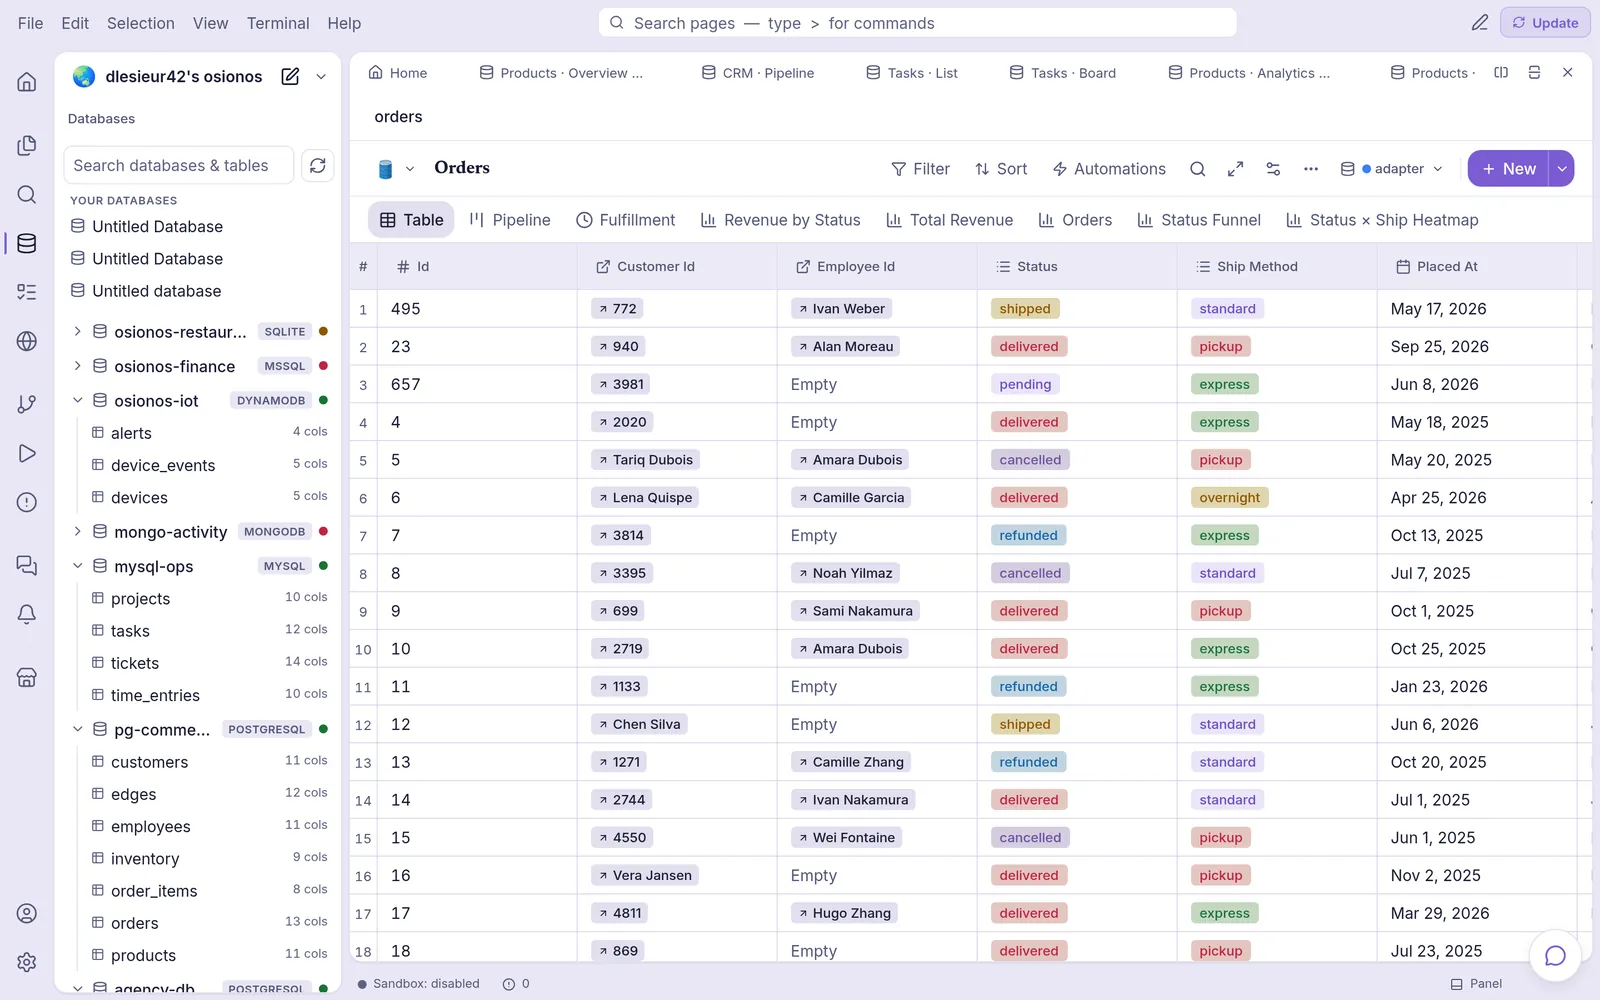Open the workspace switcher chevron
1600x1000 pixels.
321,77
